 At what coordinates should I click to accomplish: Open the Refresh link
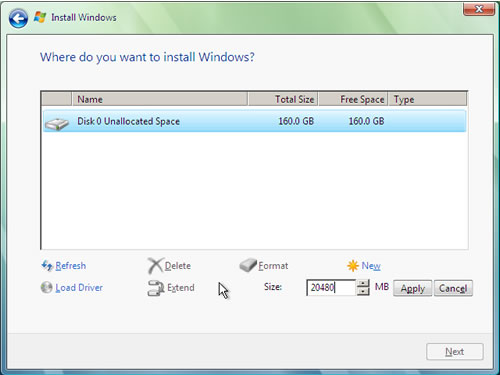pyautogui.click(x=71, y=266)
